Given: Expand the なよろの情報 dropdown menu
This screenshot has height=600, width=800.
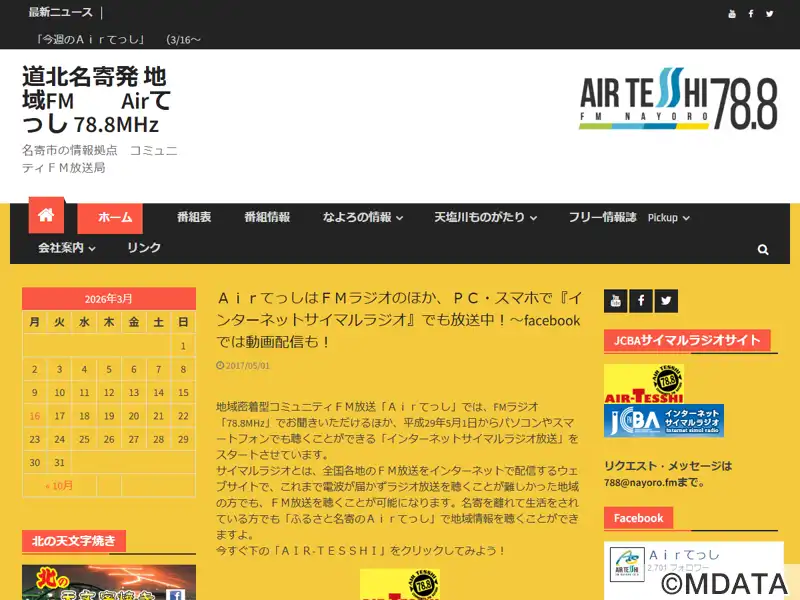Looking at the screenshot, I should 363,217.
